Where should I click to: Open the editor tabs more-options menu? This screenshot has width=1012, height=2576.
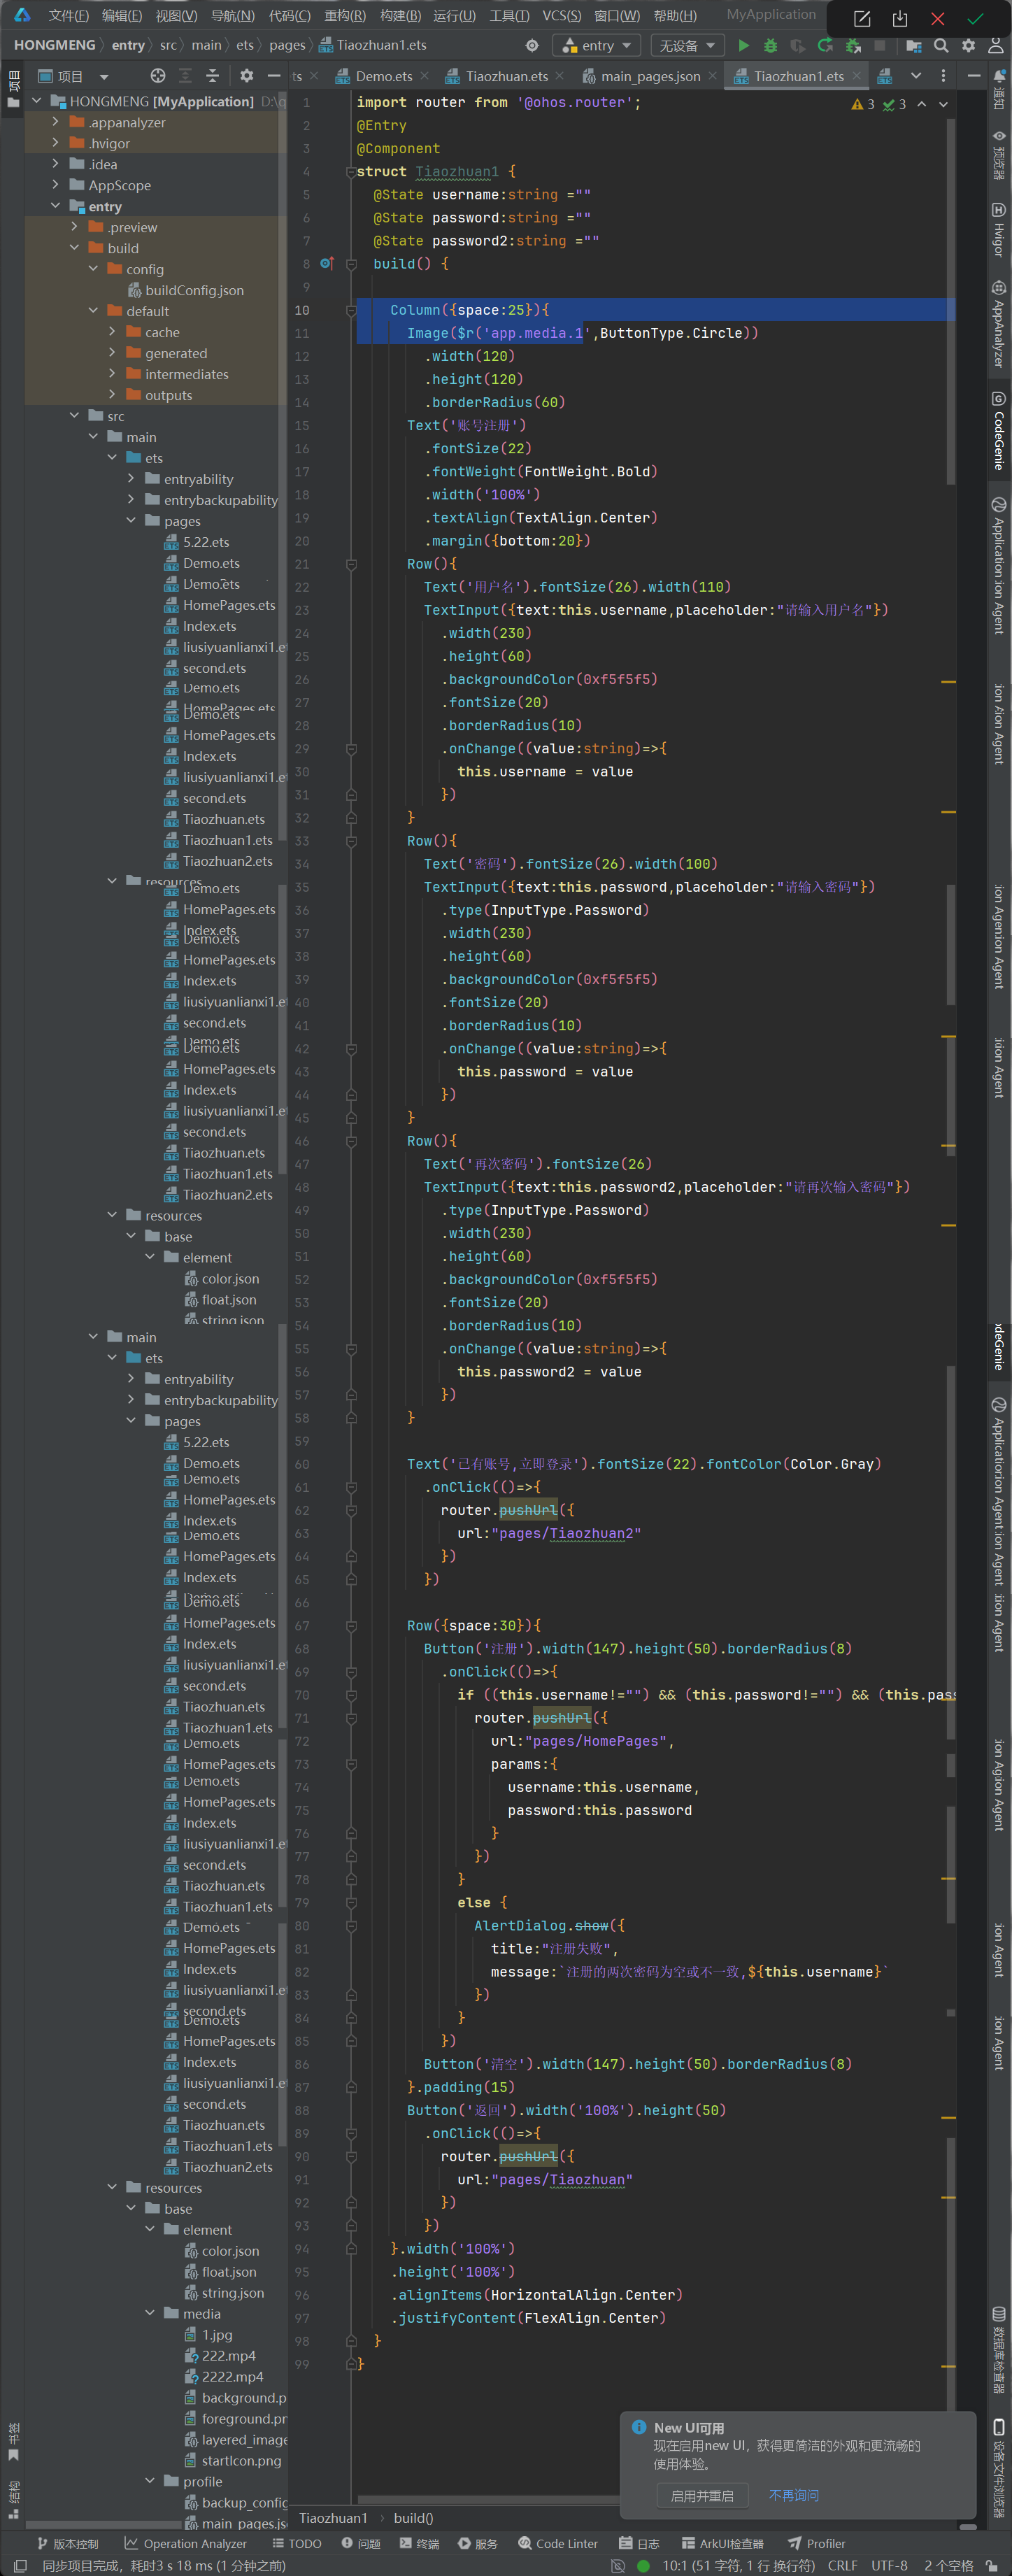tap(943, 76)
